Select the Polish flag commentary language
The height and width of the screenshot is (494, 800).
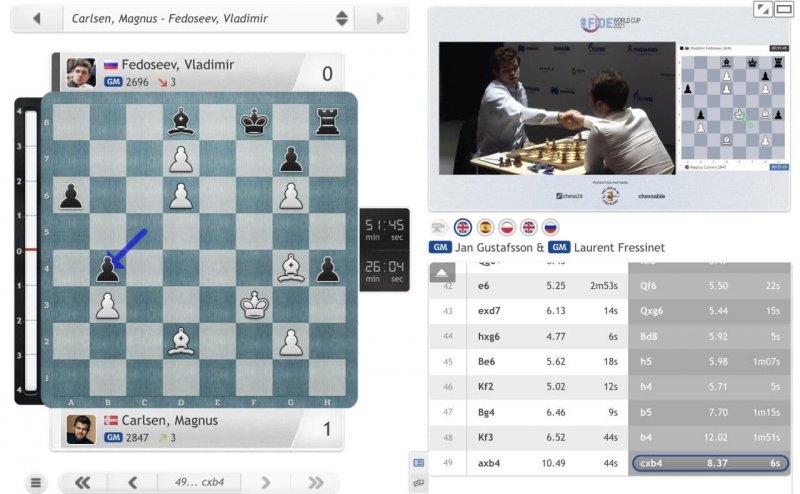click(x=507, y=227)
